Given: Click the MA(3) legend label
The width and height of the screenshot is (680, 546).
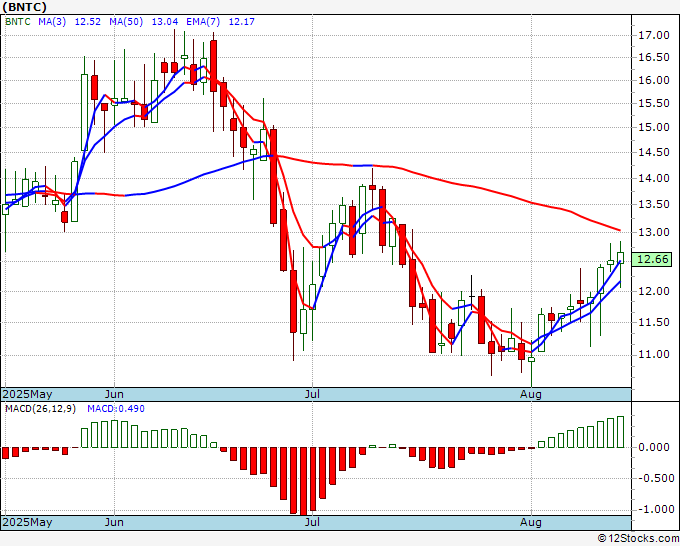Looking at the screenshot, I should (x=52, y=22).
